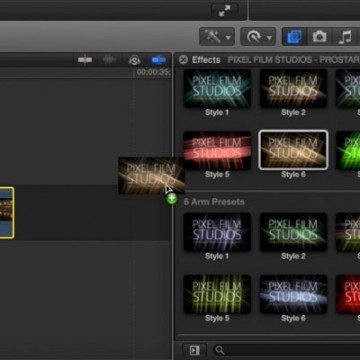This screenshot has width=360, height=360.
Task: Close the Effects browser panel
Action: click(183, 60)
